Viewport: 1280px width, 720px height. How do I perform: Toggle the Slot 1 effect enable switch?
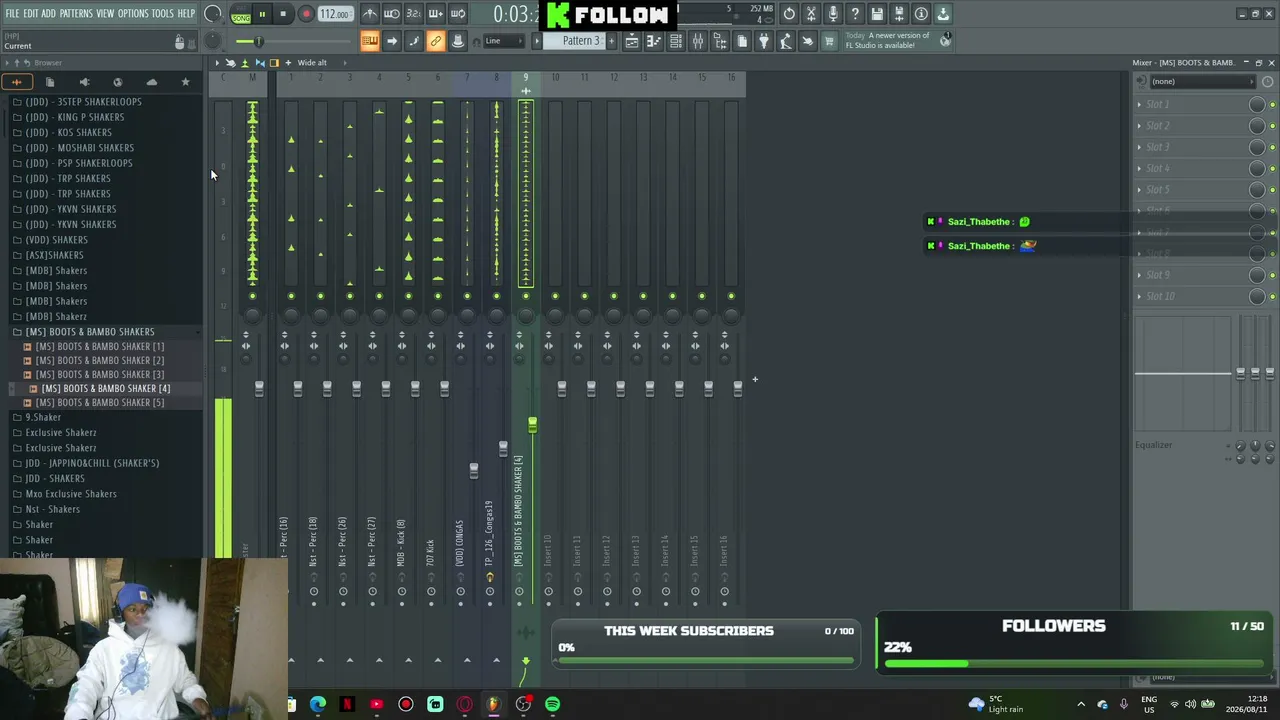point(1272,104)
